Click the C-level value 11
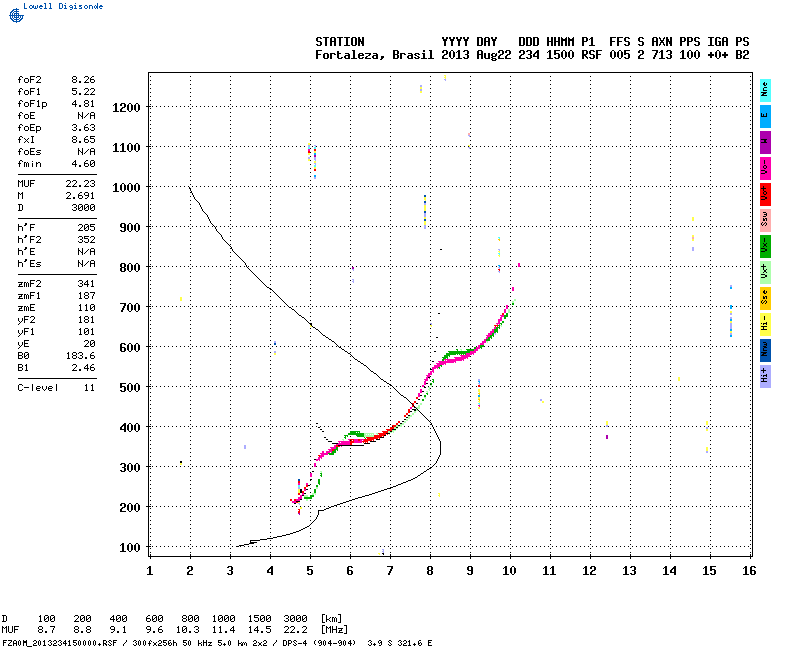Image resolution: width=800 pixels, height=650 pixels. pos(89,387)
